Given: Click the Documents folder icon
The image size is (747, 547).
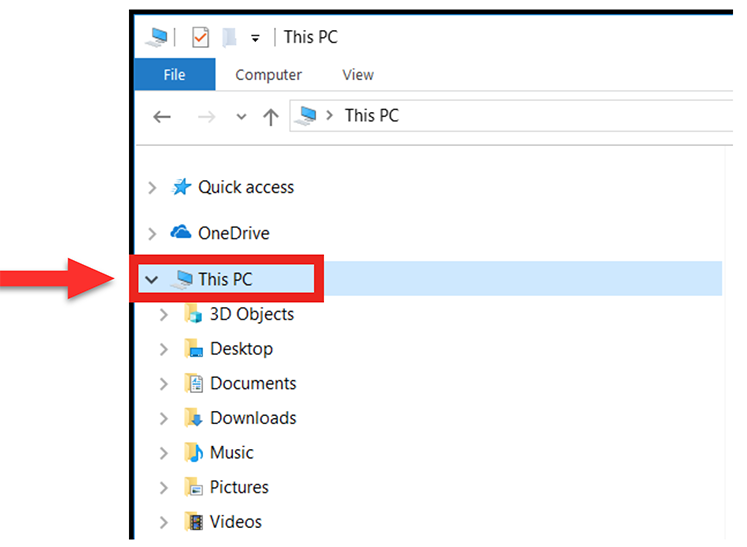Looking at the screenshot, I should click(194, 383).
